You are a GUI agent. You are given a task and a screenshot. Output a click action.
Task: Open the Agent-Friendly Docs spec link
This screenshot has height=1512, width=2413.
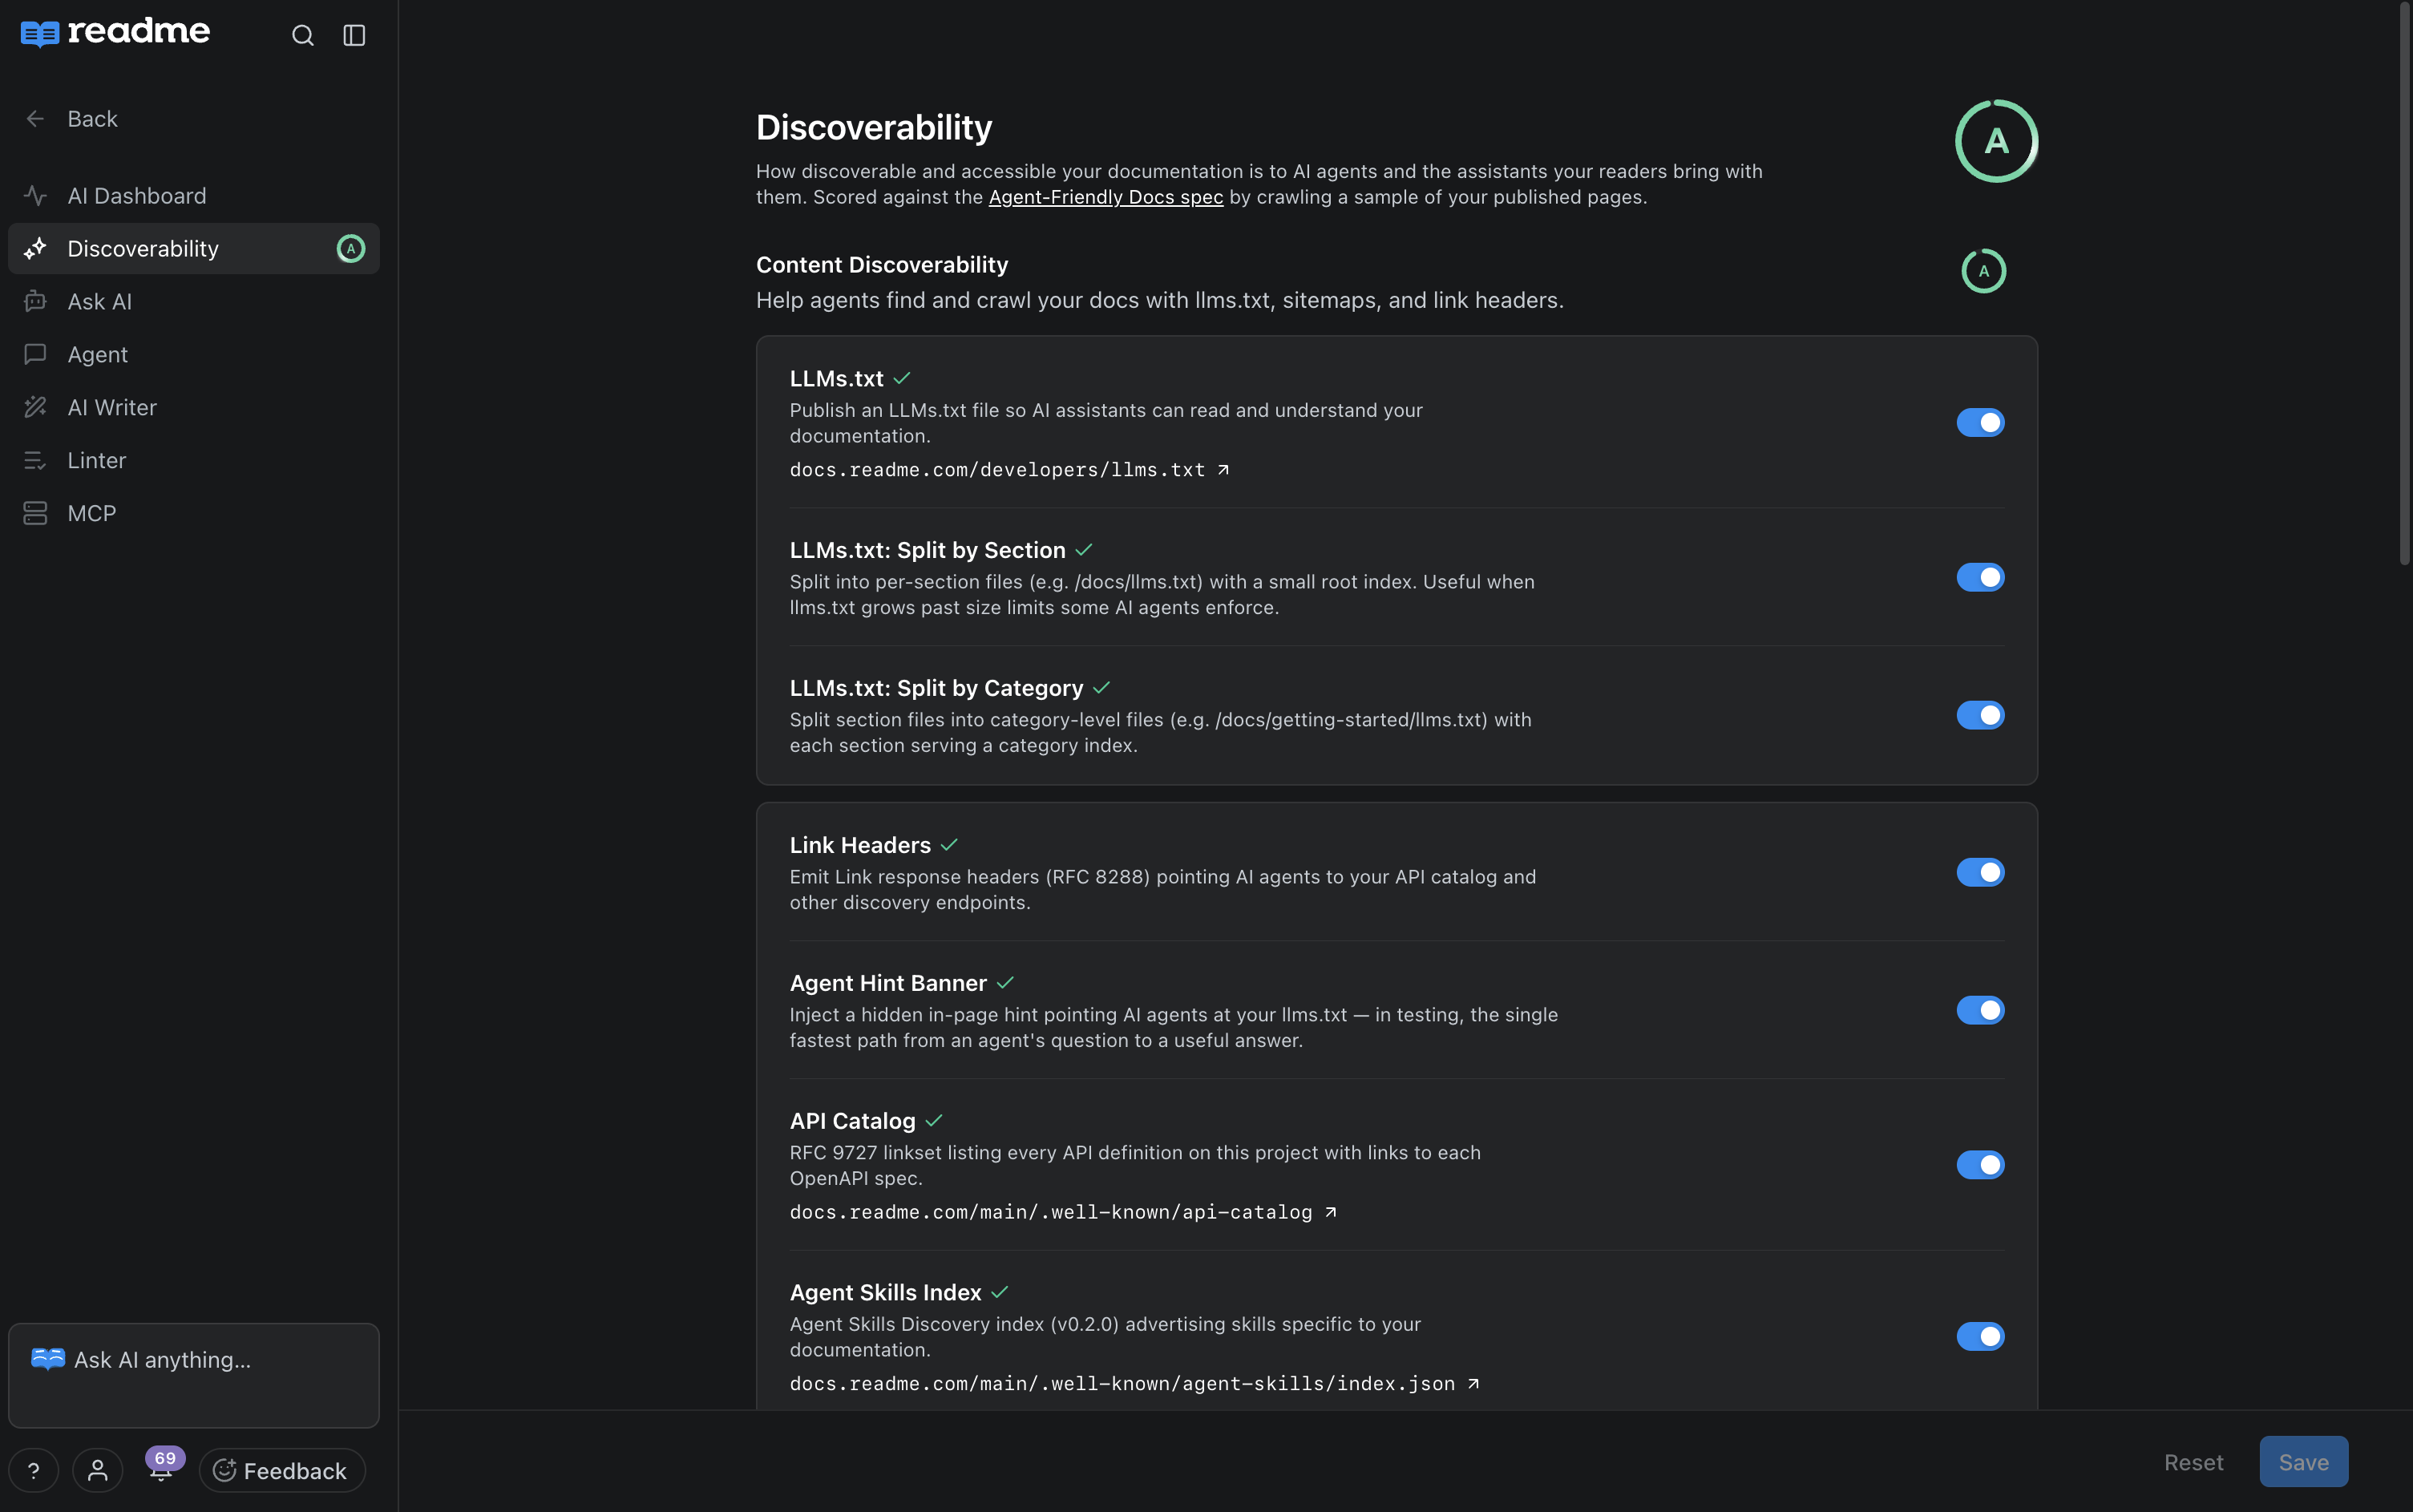coord(1105,198)
